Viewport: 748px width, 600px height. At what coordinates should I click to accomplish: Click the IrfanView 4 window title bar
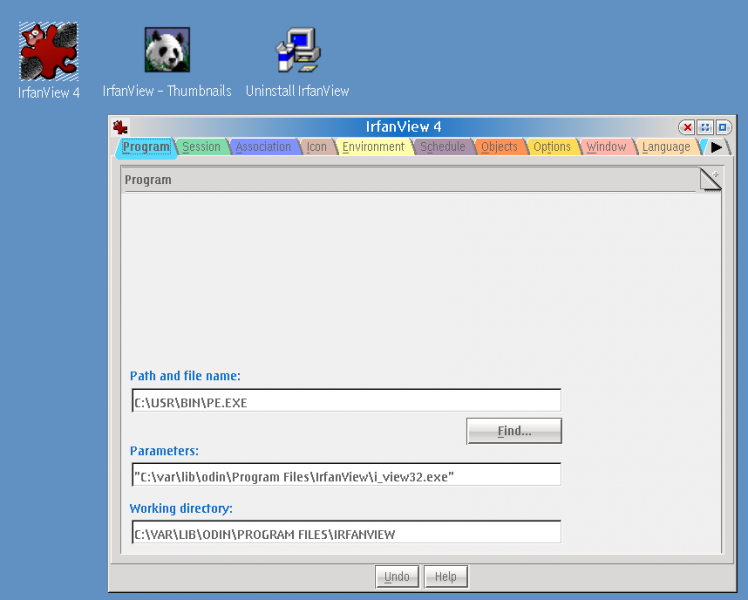pyautogui.click(x=403, y=127)
